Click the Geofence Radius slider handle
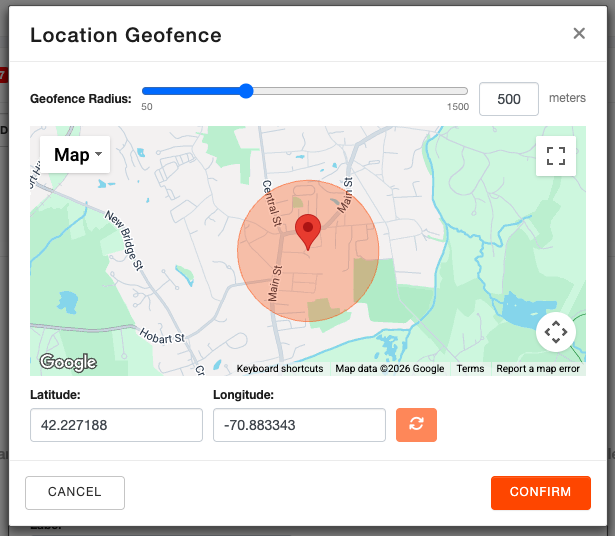The image size is (615, 536). pos(246,91)
